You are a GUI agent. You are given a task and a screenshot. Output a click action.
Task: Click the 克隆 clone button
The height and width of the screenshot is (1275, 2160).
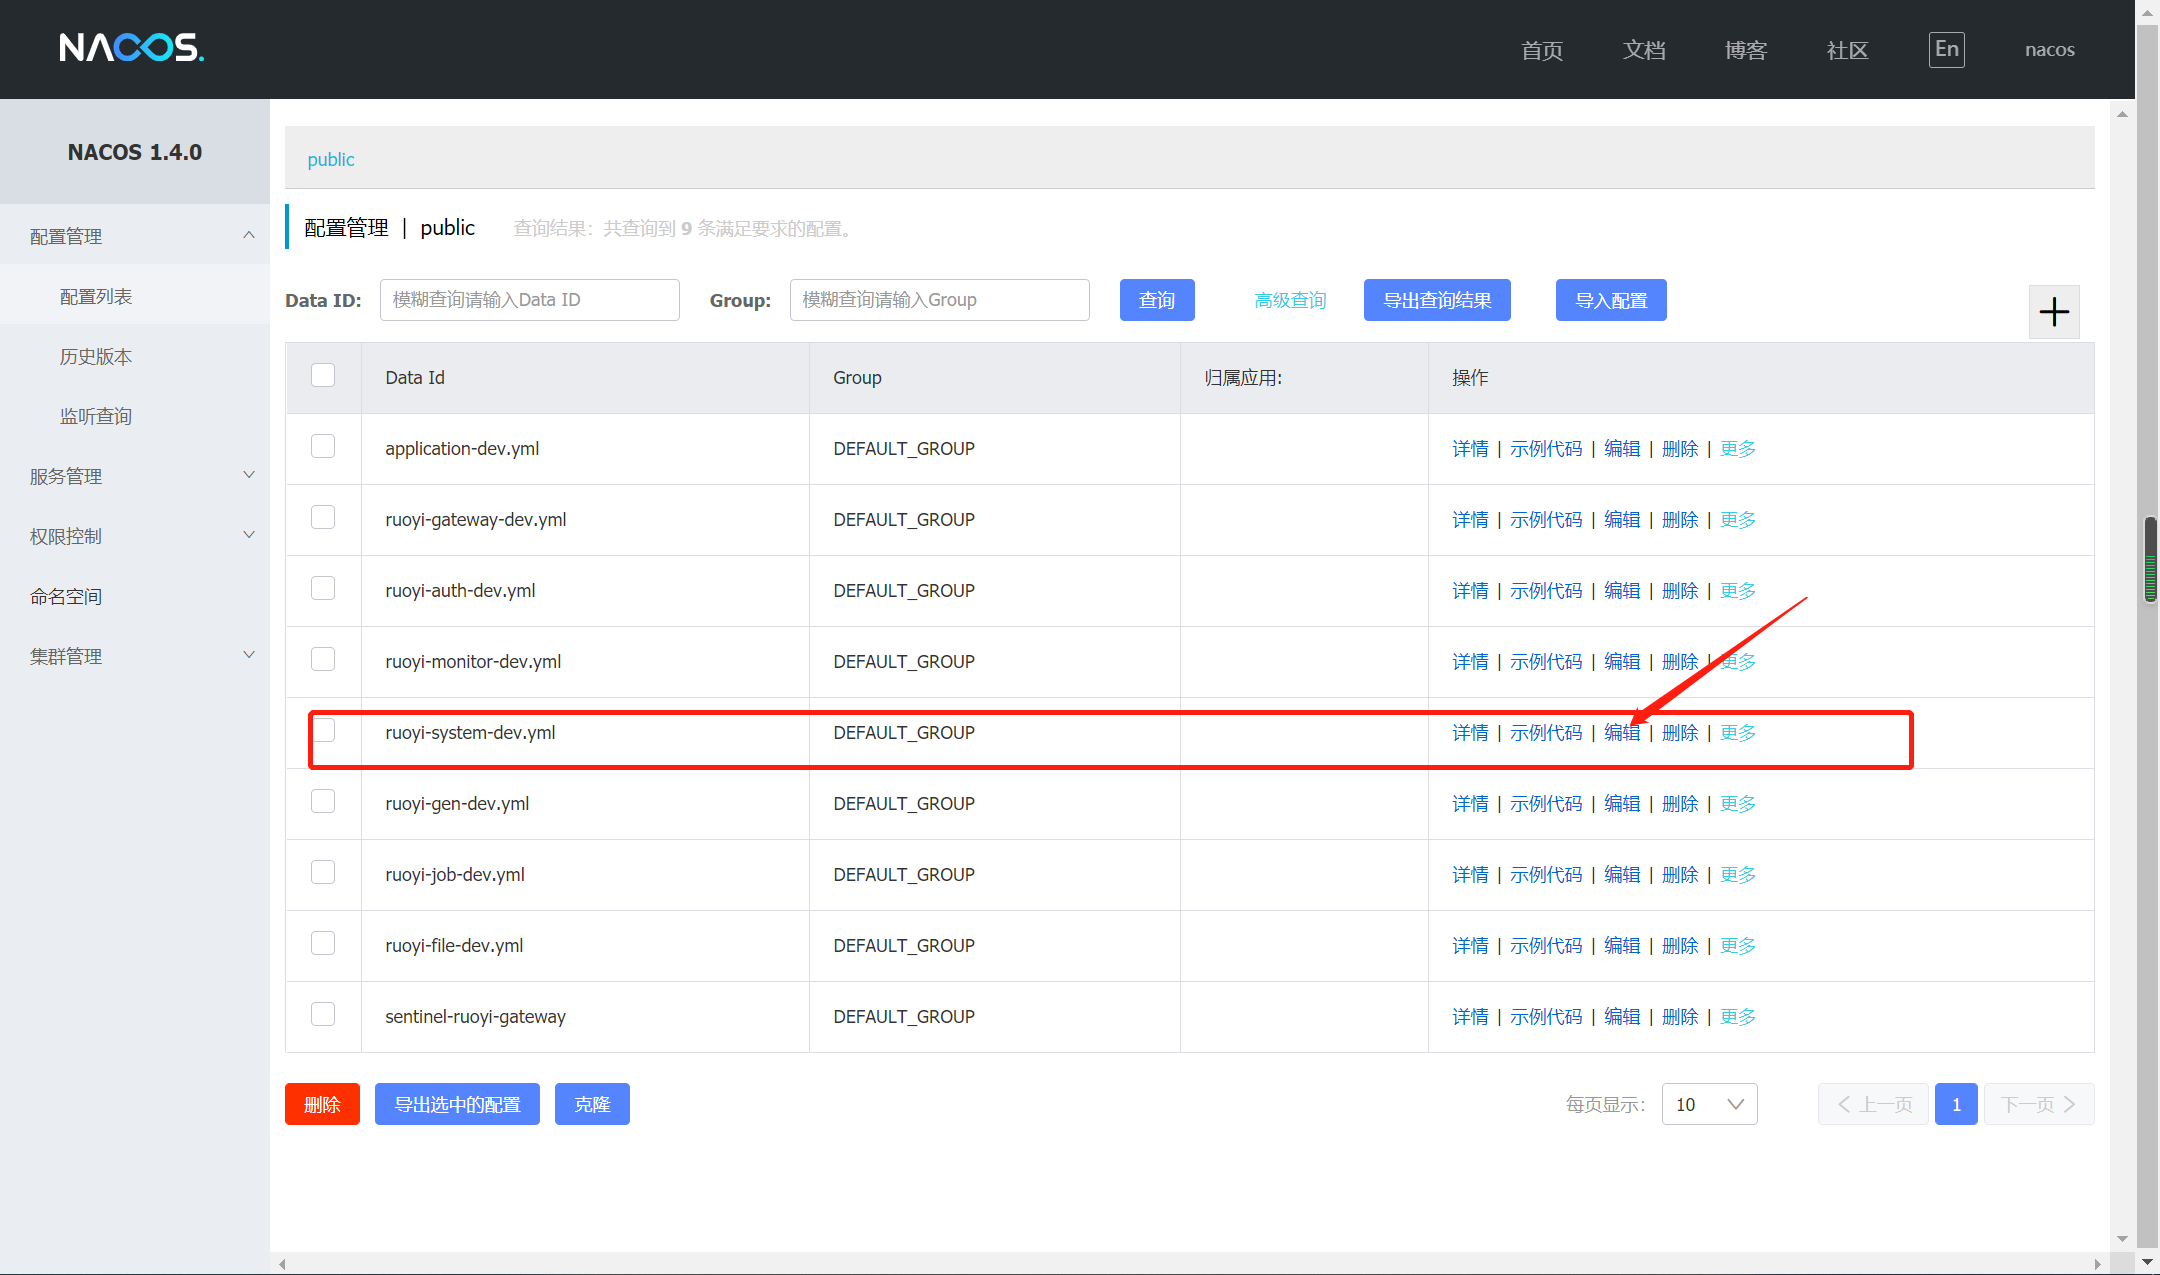point(591,1103)
